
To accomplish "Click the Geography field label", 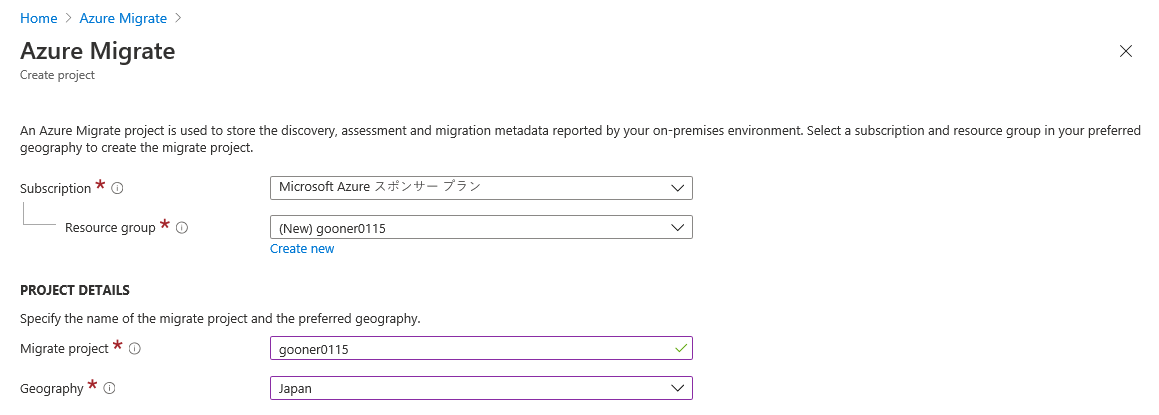I will click(52, 389).
